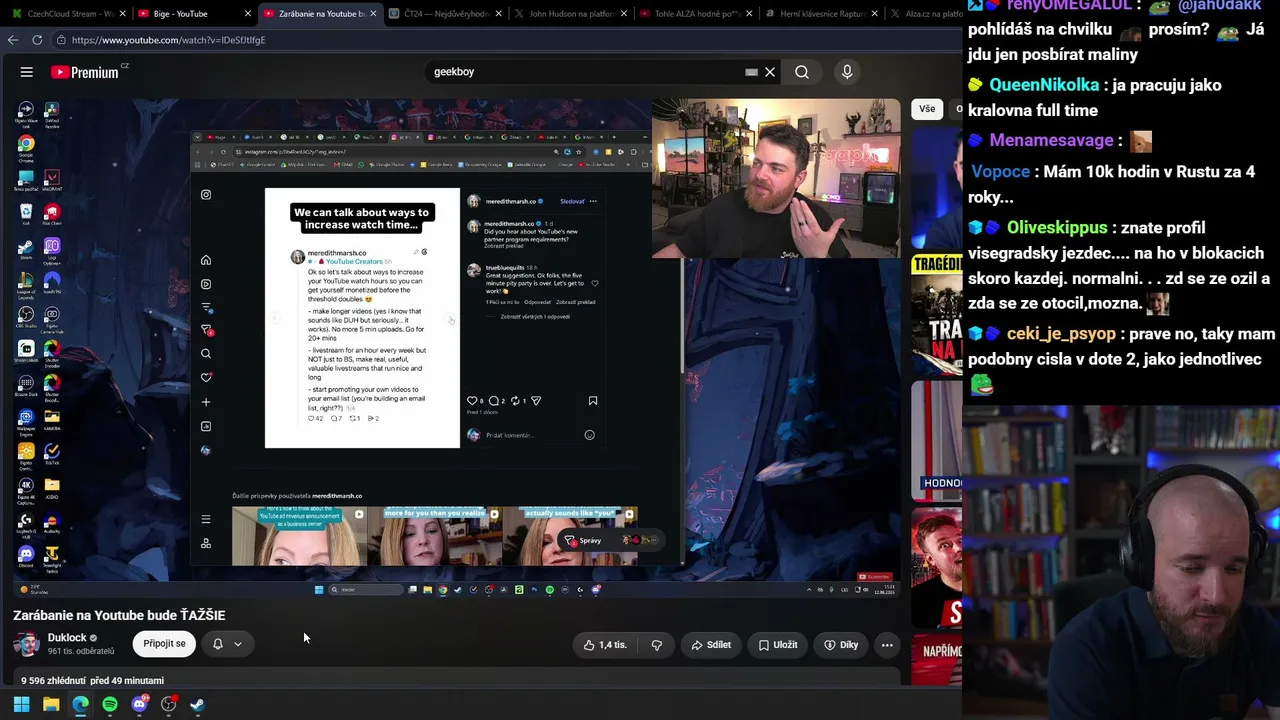Open the Windows Start menu
This screenshot has height=720, width=1280.
[x=21, y=704]
